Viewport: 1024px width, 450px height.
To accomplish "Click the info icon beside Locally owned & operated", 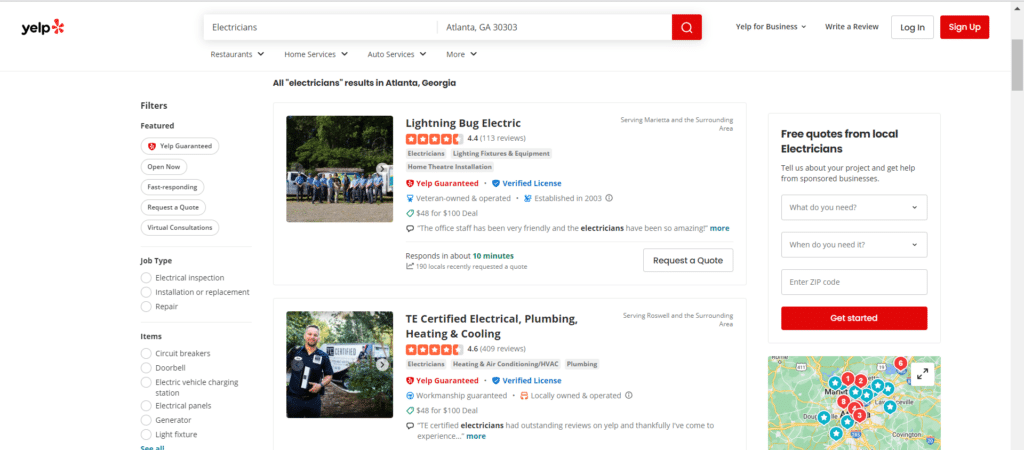I will click(628, 395).
